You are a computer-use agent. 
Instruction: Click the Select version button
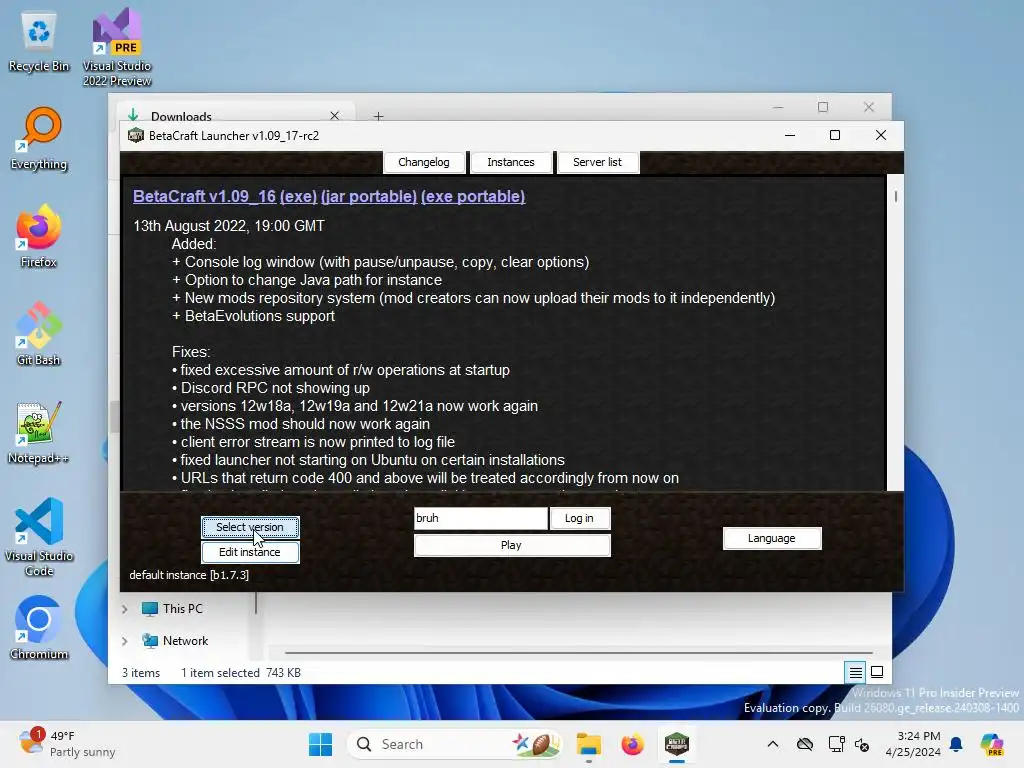tap(250, 527)
